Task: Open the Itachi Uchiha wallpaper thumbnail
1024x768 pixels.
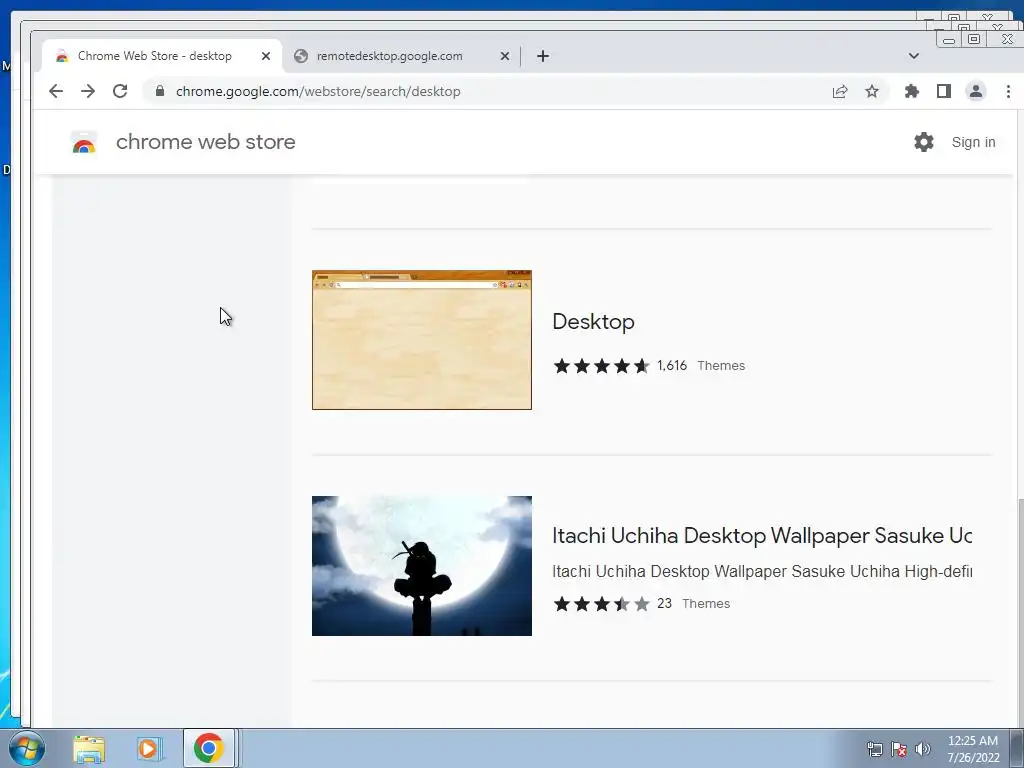Action: click(422, 566)
